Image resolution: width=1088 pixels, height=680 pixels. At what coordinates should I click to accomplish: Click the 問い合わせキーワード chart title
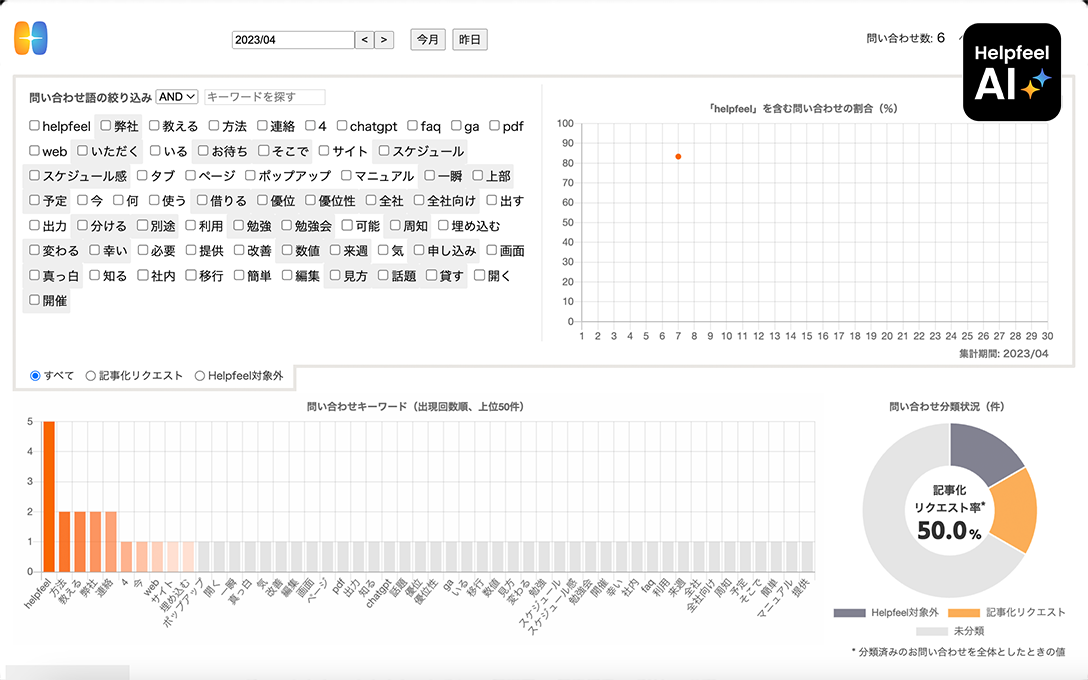[415, 407]
